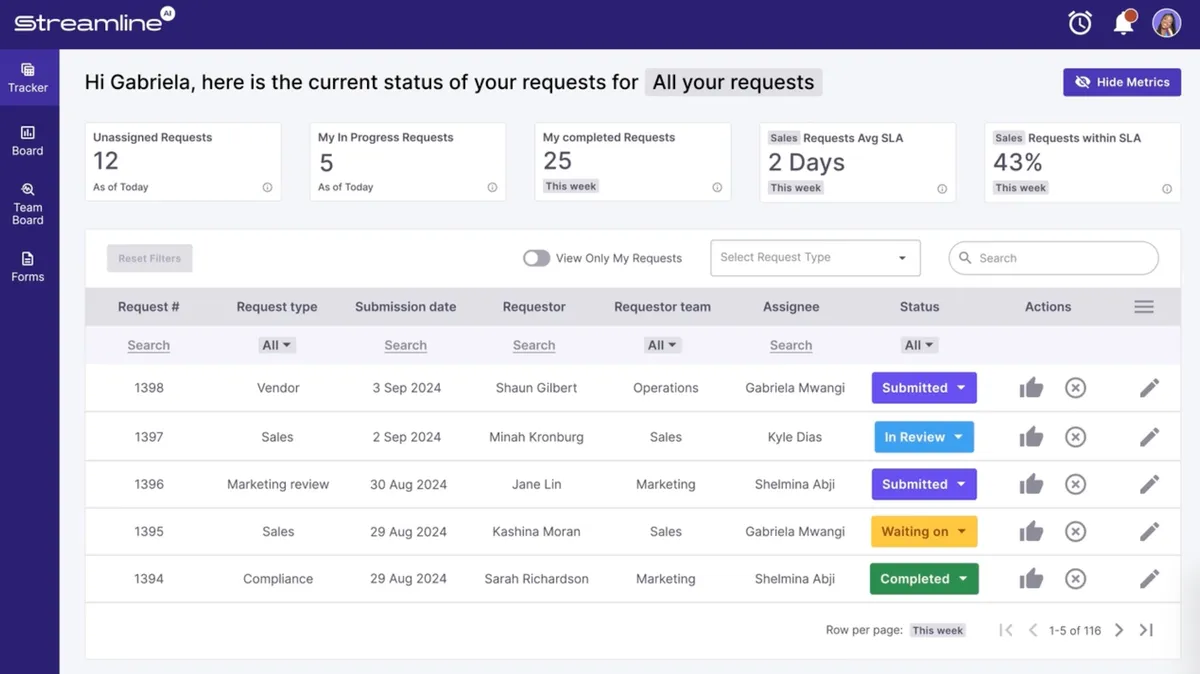The image size is (1200, 674).
Task: Change Submitted status of request 1396
Action: (924, 484)
